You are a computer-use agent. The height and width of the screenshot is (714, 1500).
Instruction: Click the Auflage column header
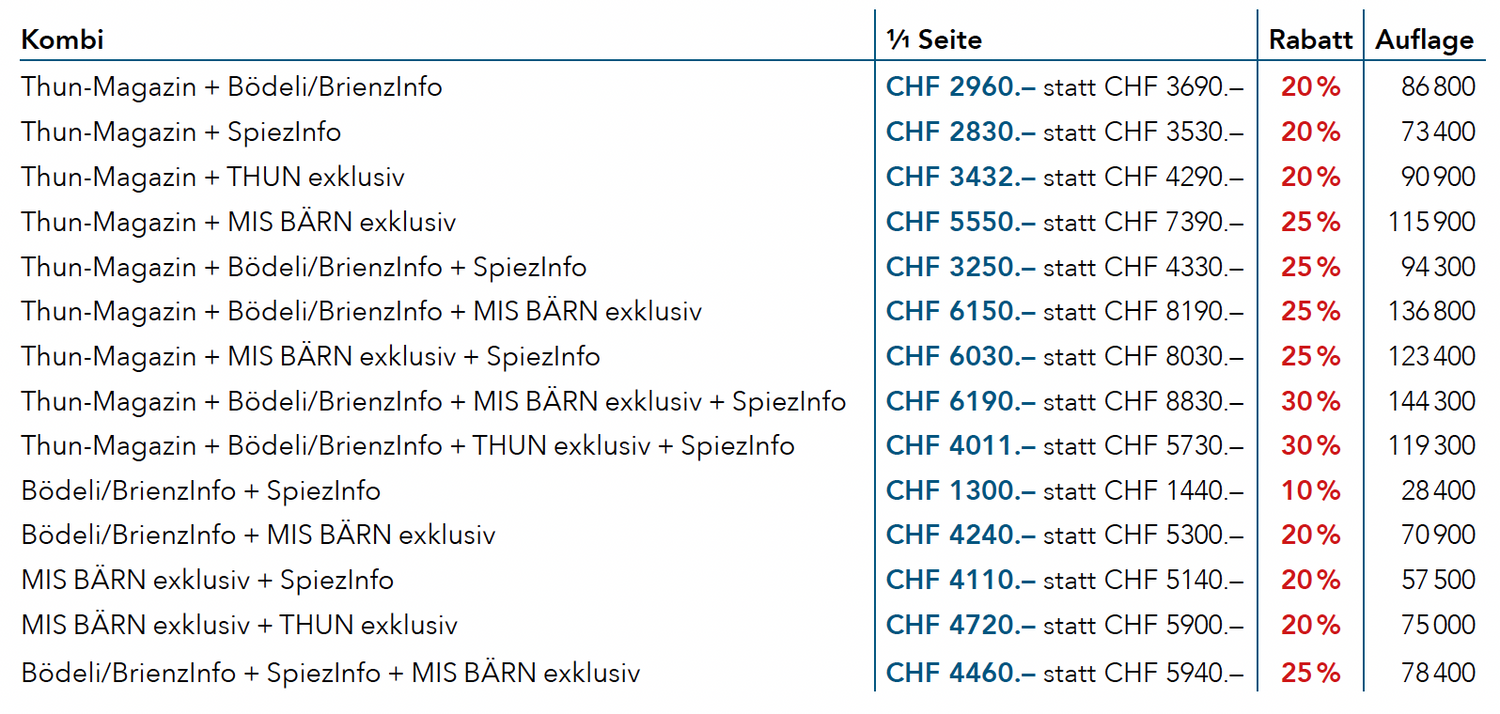point(1424,39)
